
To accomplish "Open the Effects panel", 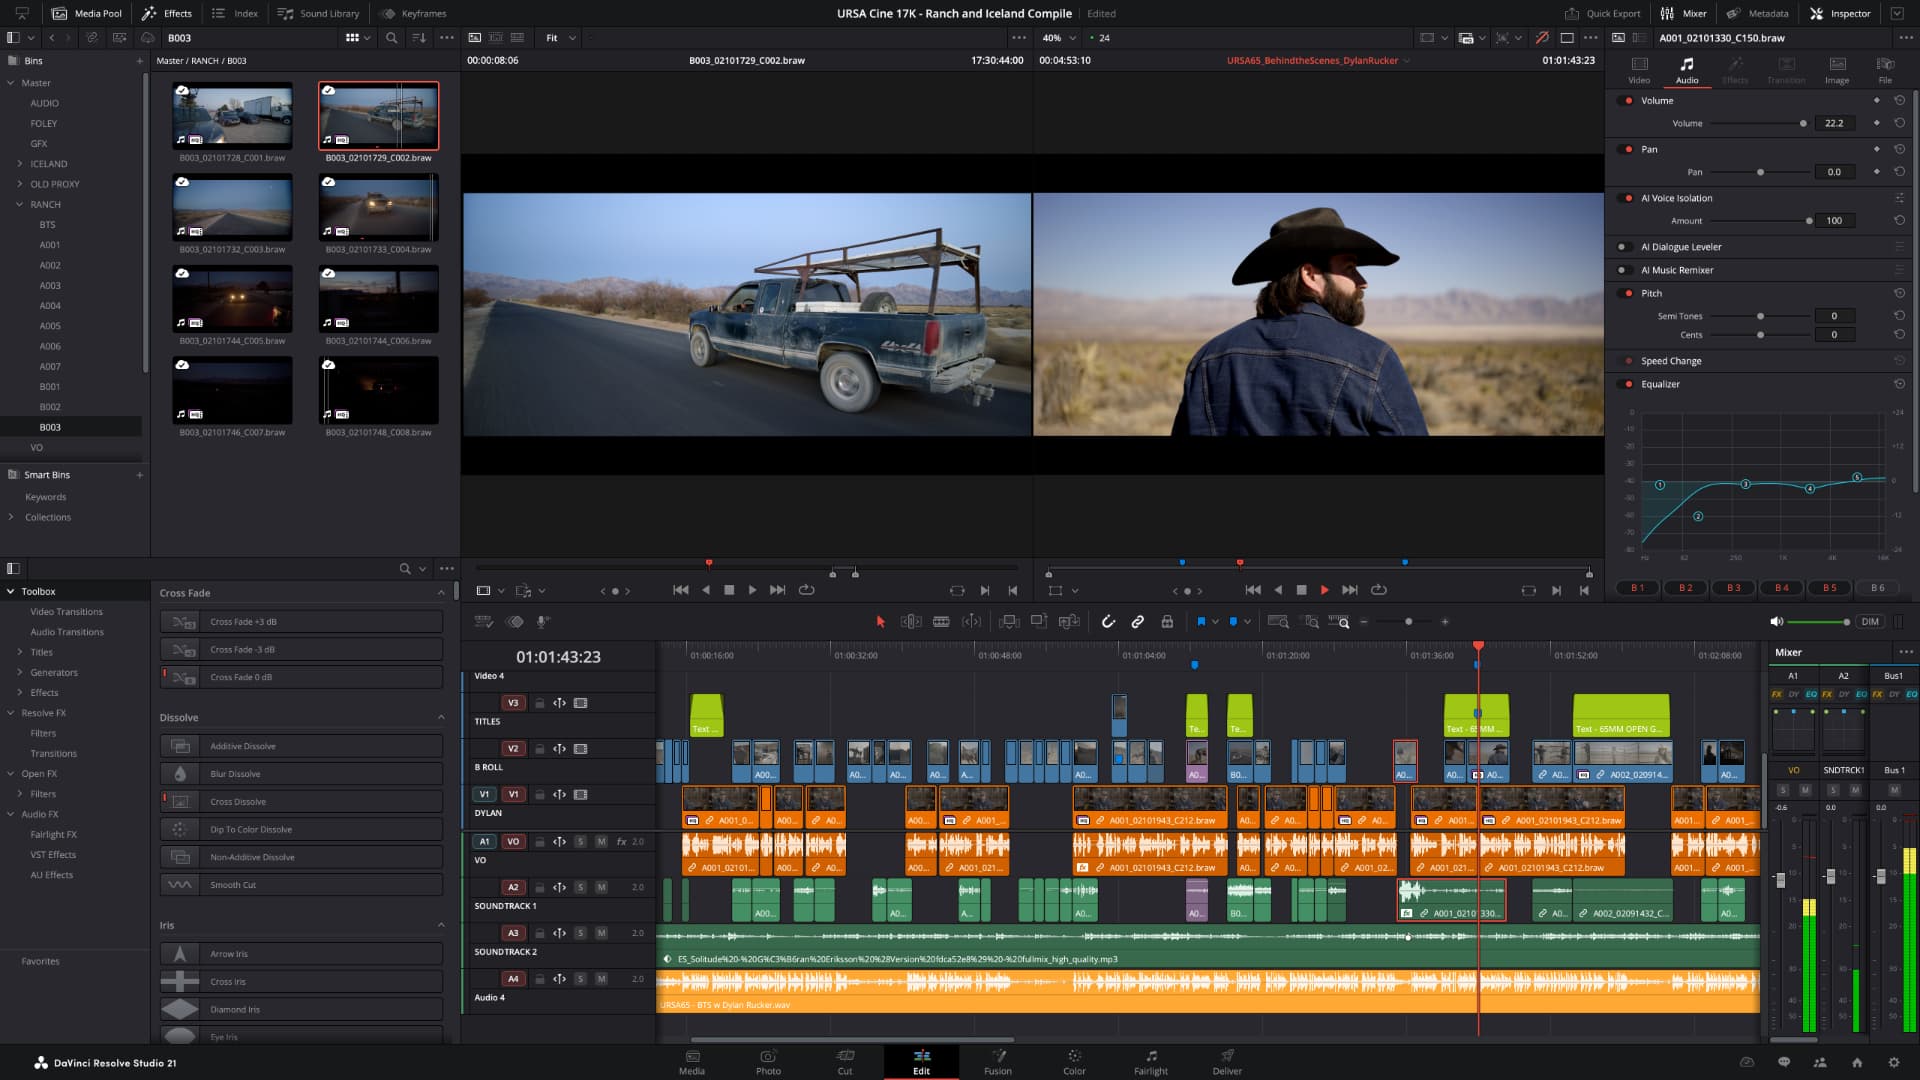I will pos(167,13).
